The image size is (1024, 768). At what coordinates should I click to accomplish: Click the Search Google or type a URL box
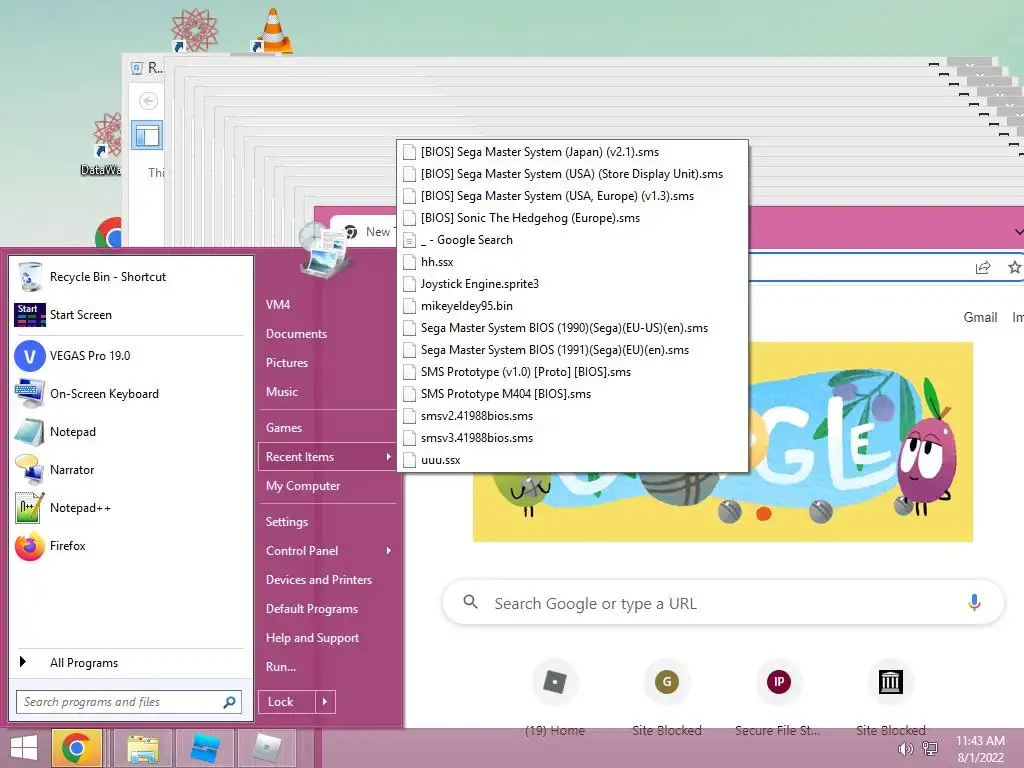pos(723,603)
